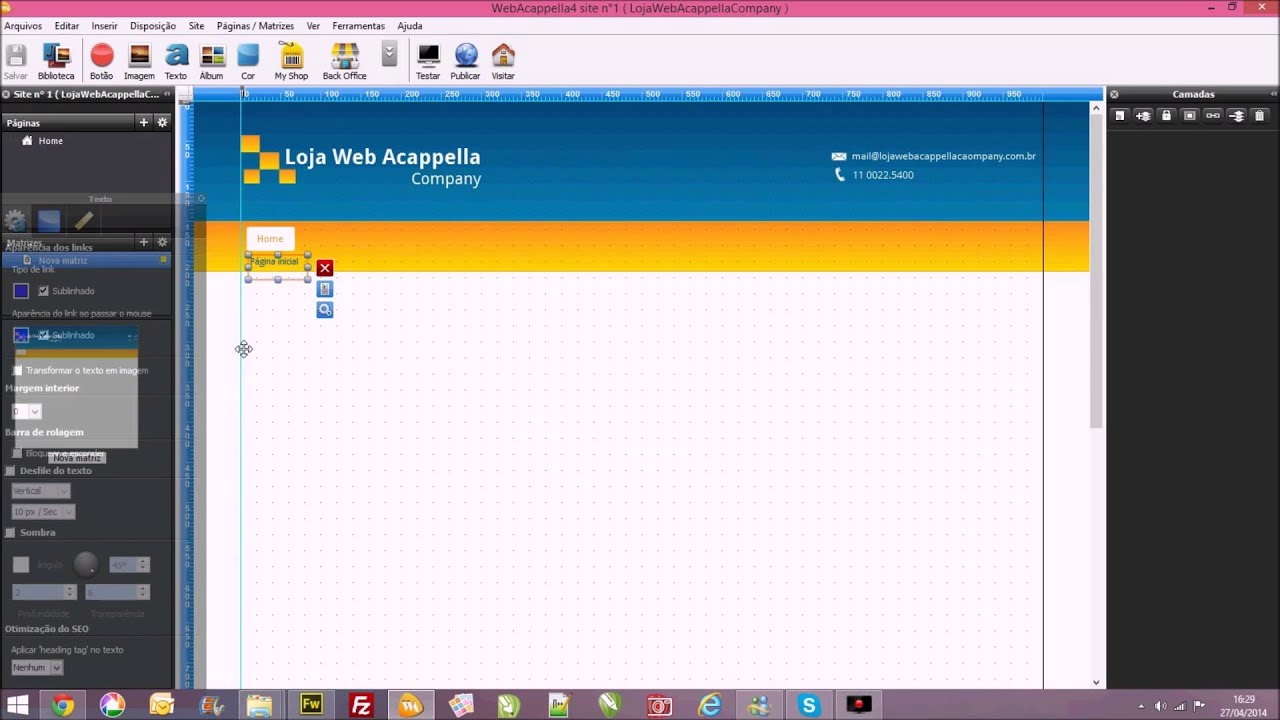Viewport: 1280px width, 720px height.
Task: Enable the Sombra checkbox
Action: pyautogui.click(x=11, y=533)
